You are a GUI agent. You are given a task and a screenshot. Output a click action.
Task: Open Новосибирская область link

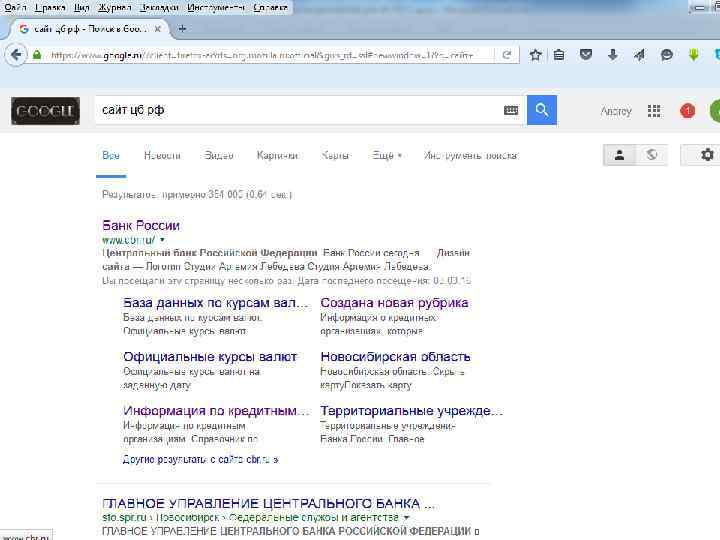pyautogui.click(x=395, y=357)
